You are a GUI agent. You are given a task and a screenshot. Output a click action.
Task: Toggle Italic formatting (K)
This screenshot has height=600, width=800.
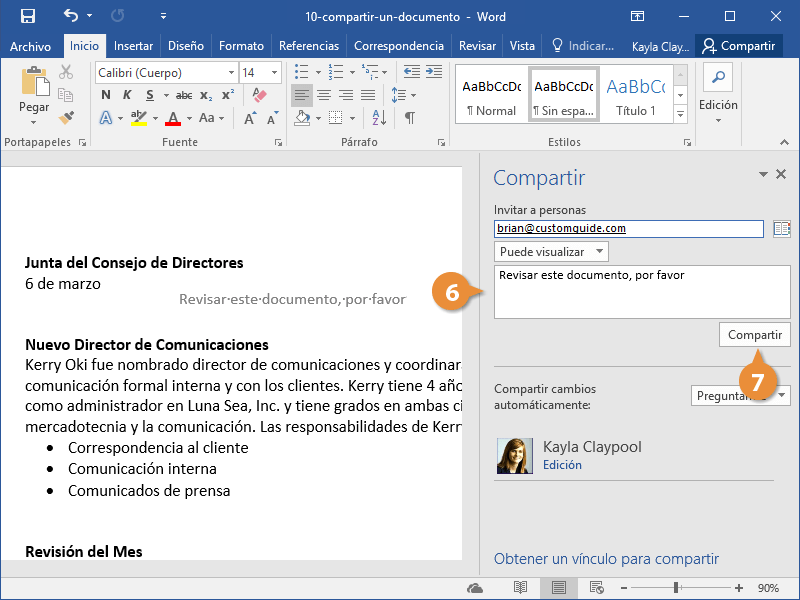(x=128, y=95)
